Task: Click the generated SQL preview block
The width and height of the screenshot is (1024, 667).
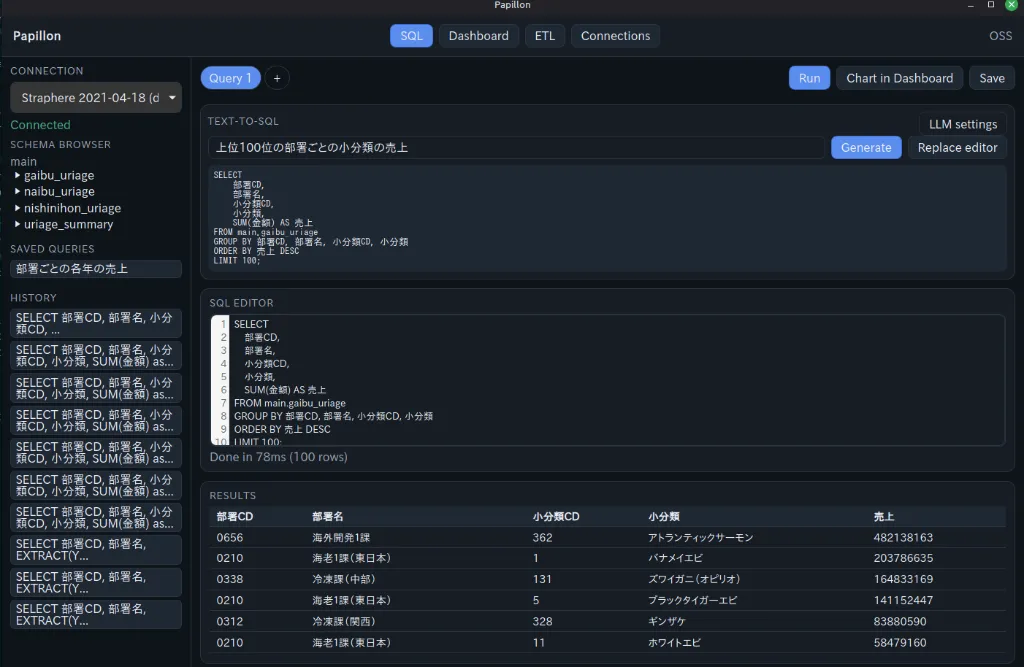Action: 607,218
